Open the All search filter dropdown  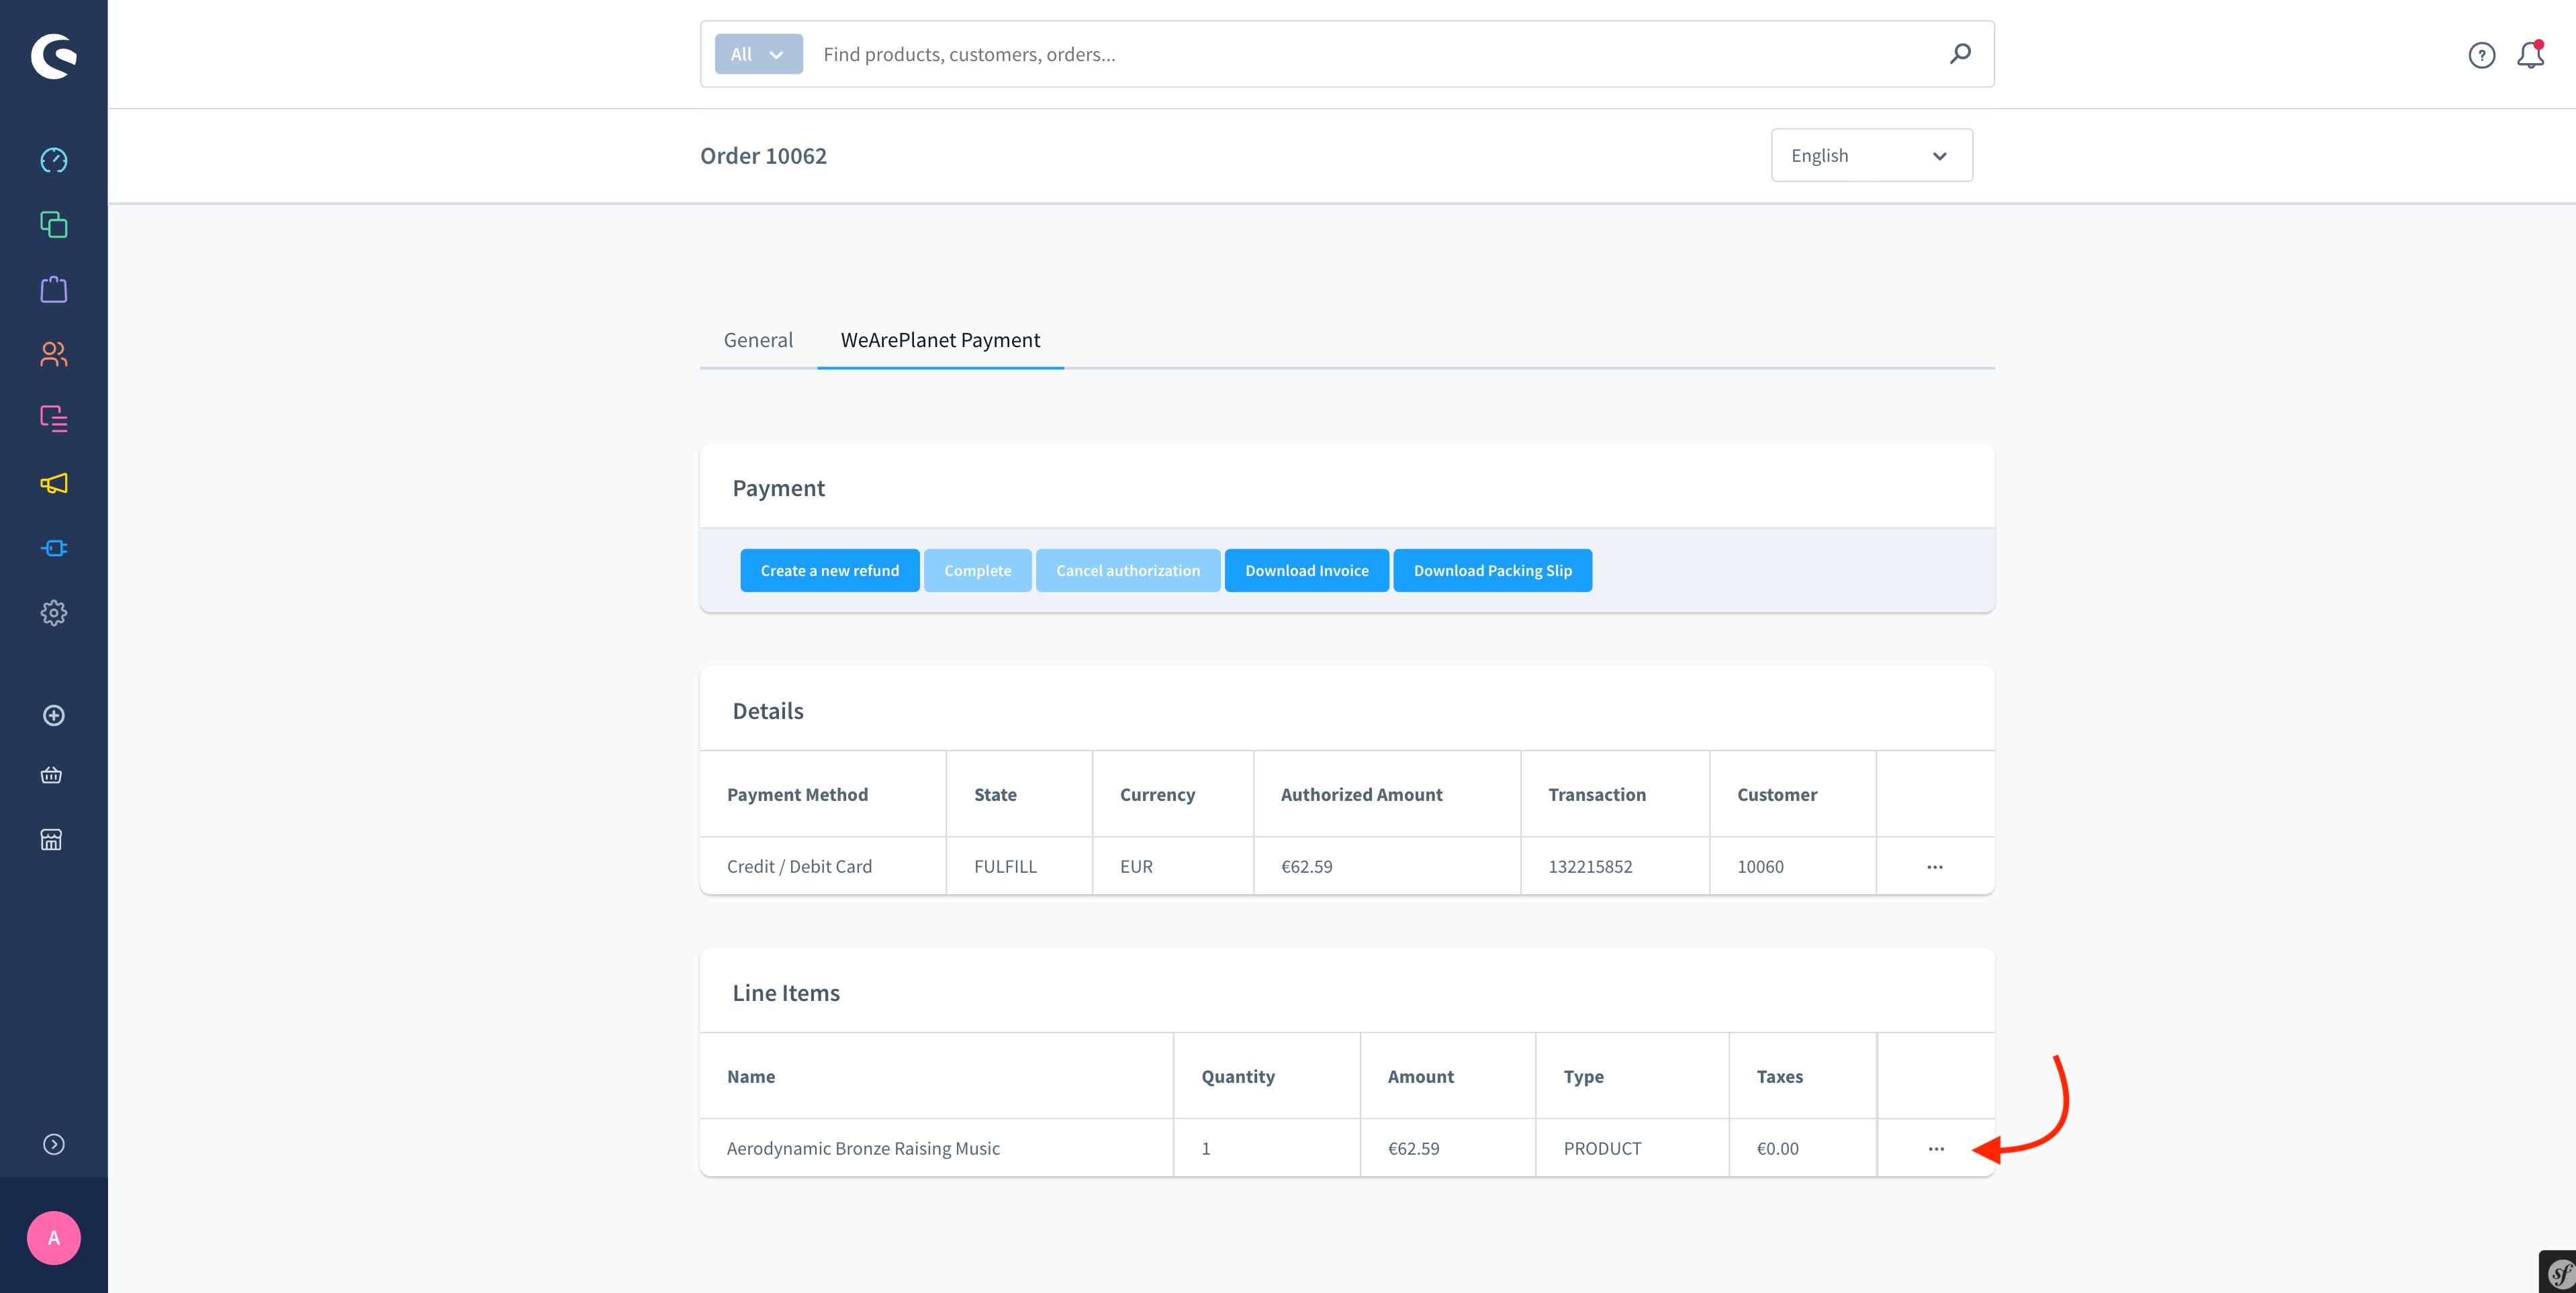point(758,54)
